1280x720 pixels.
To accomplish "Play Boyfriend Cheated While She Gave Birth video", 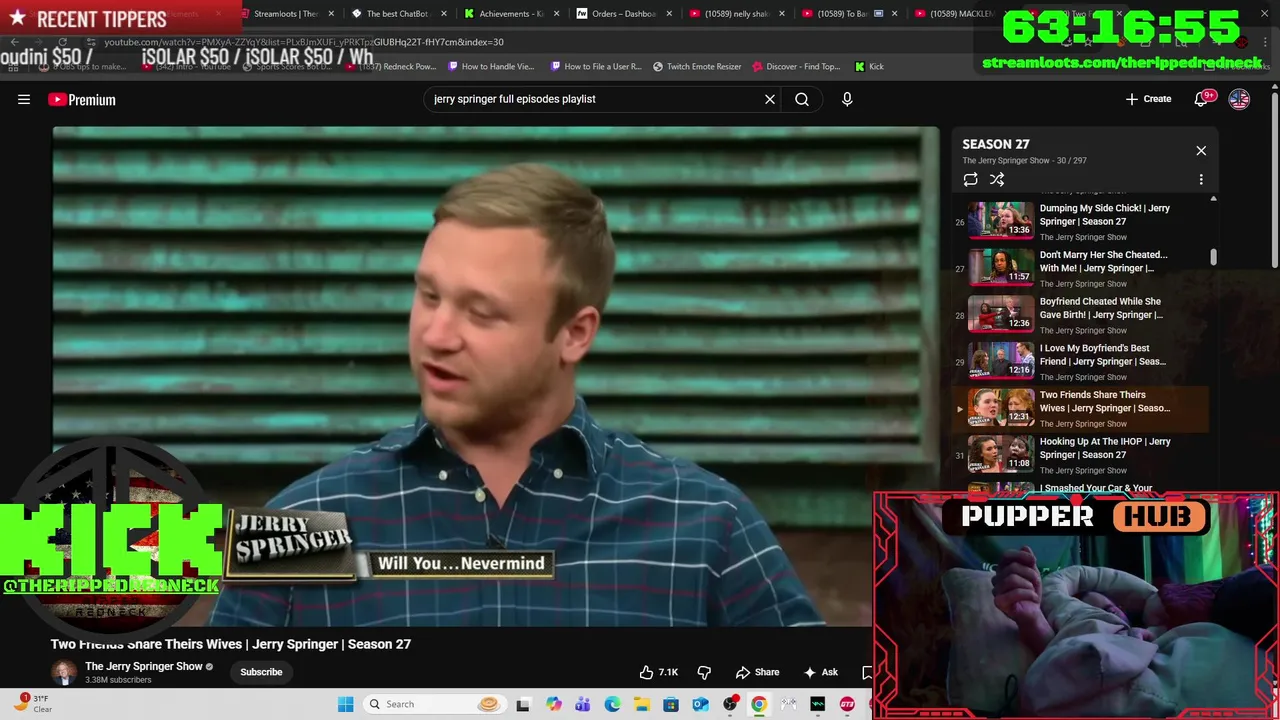I will click(1080, 315).
